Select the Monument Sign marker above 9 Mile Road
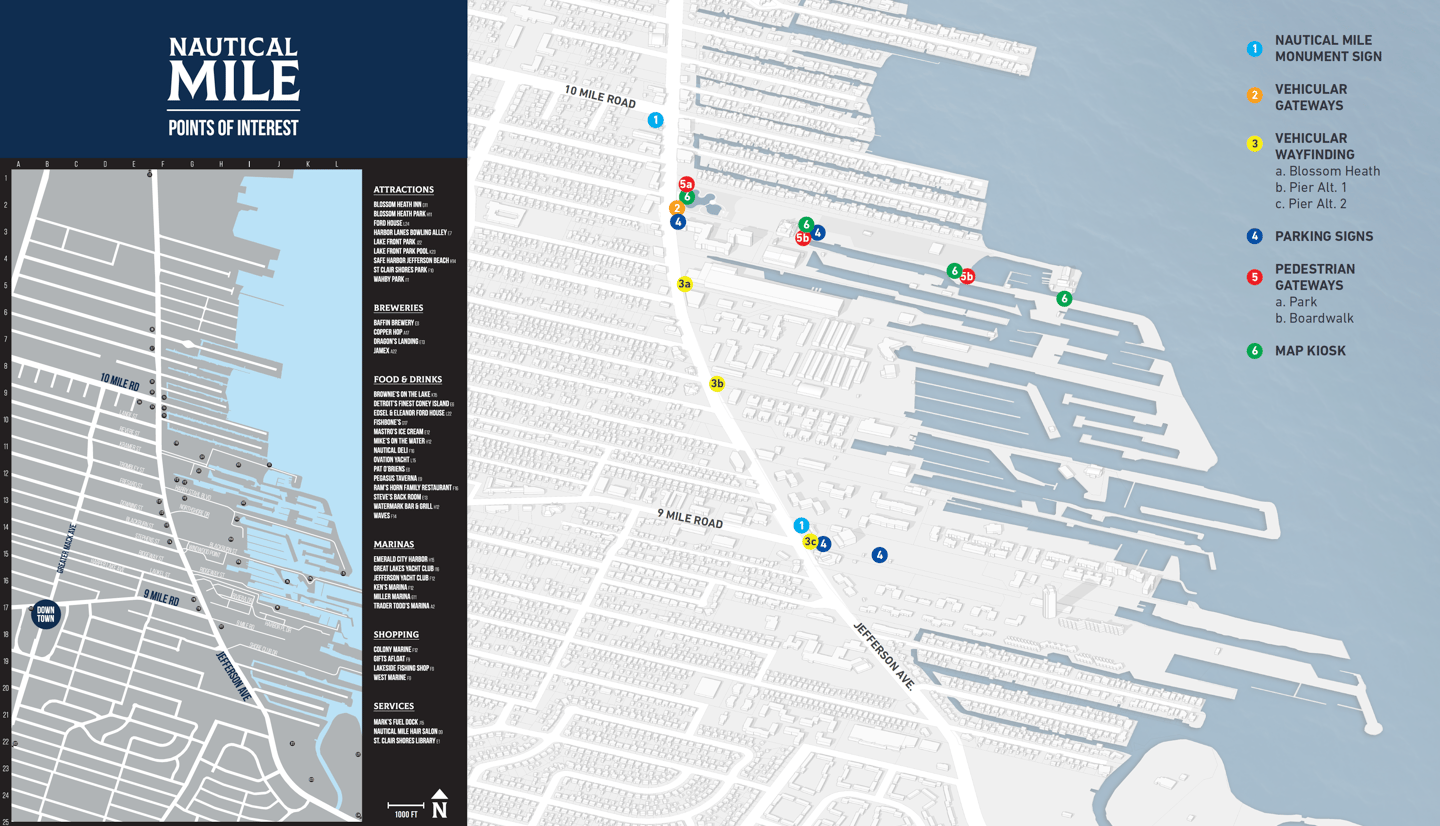Viewport: 1440px width, 826px height. 802,523
